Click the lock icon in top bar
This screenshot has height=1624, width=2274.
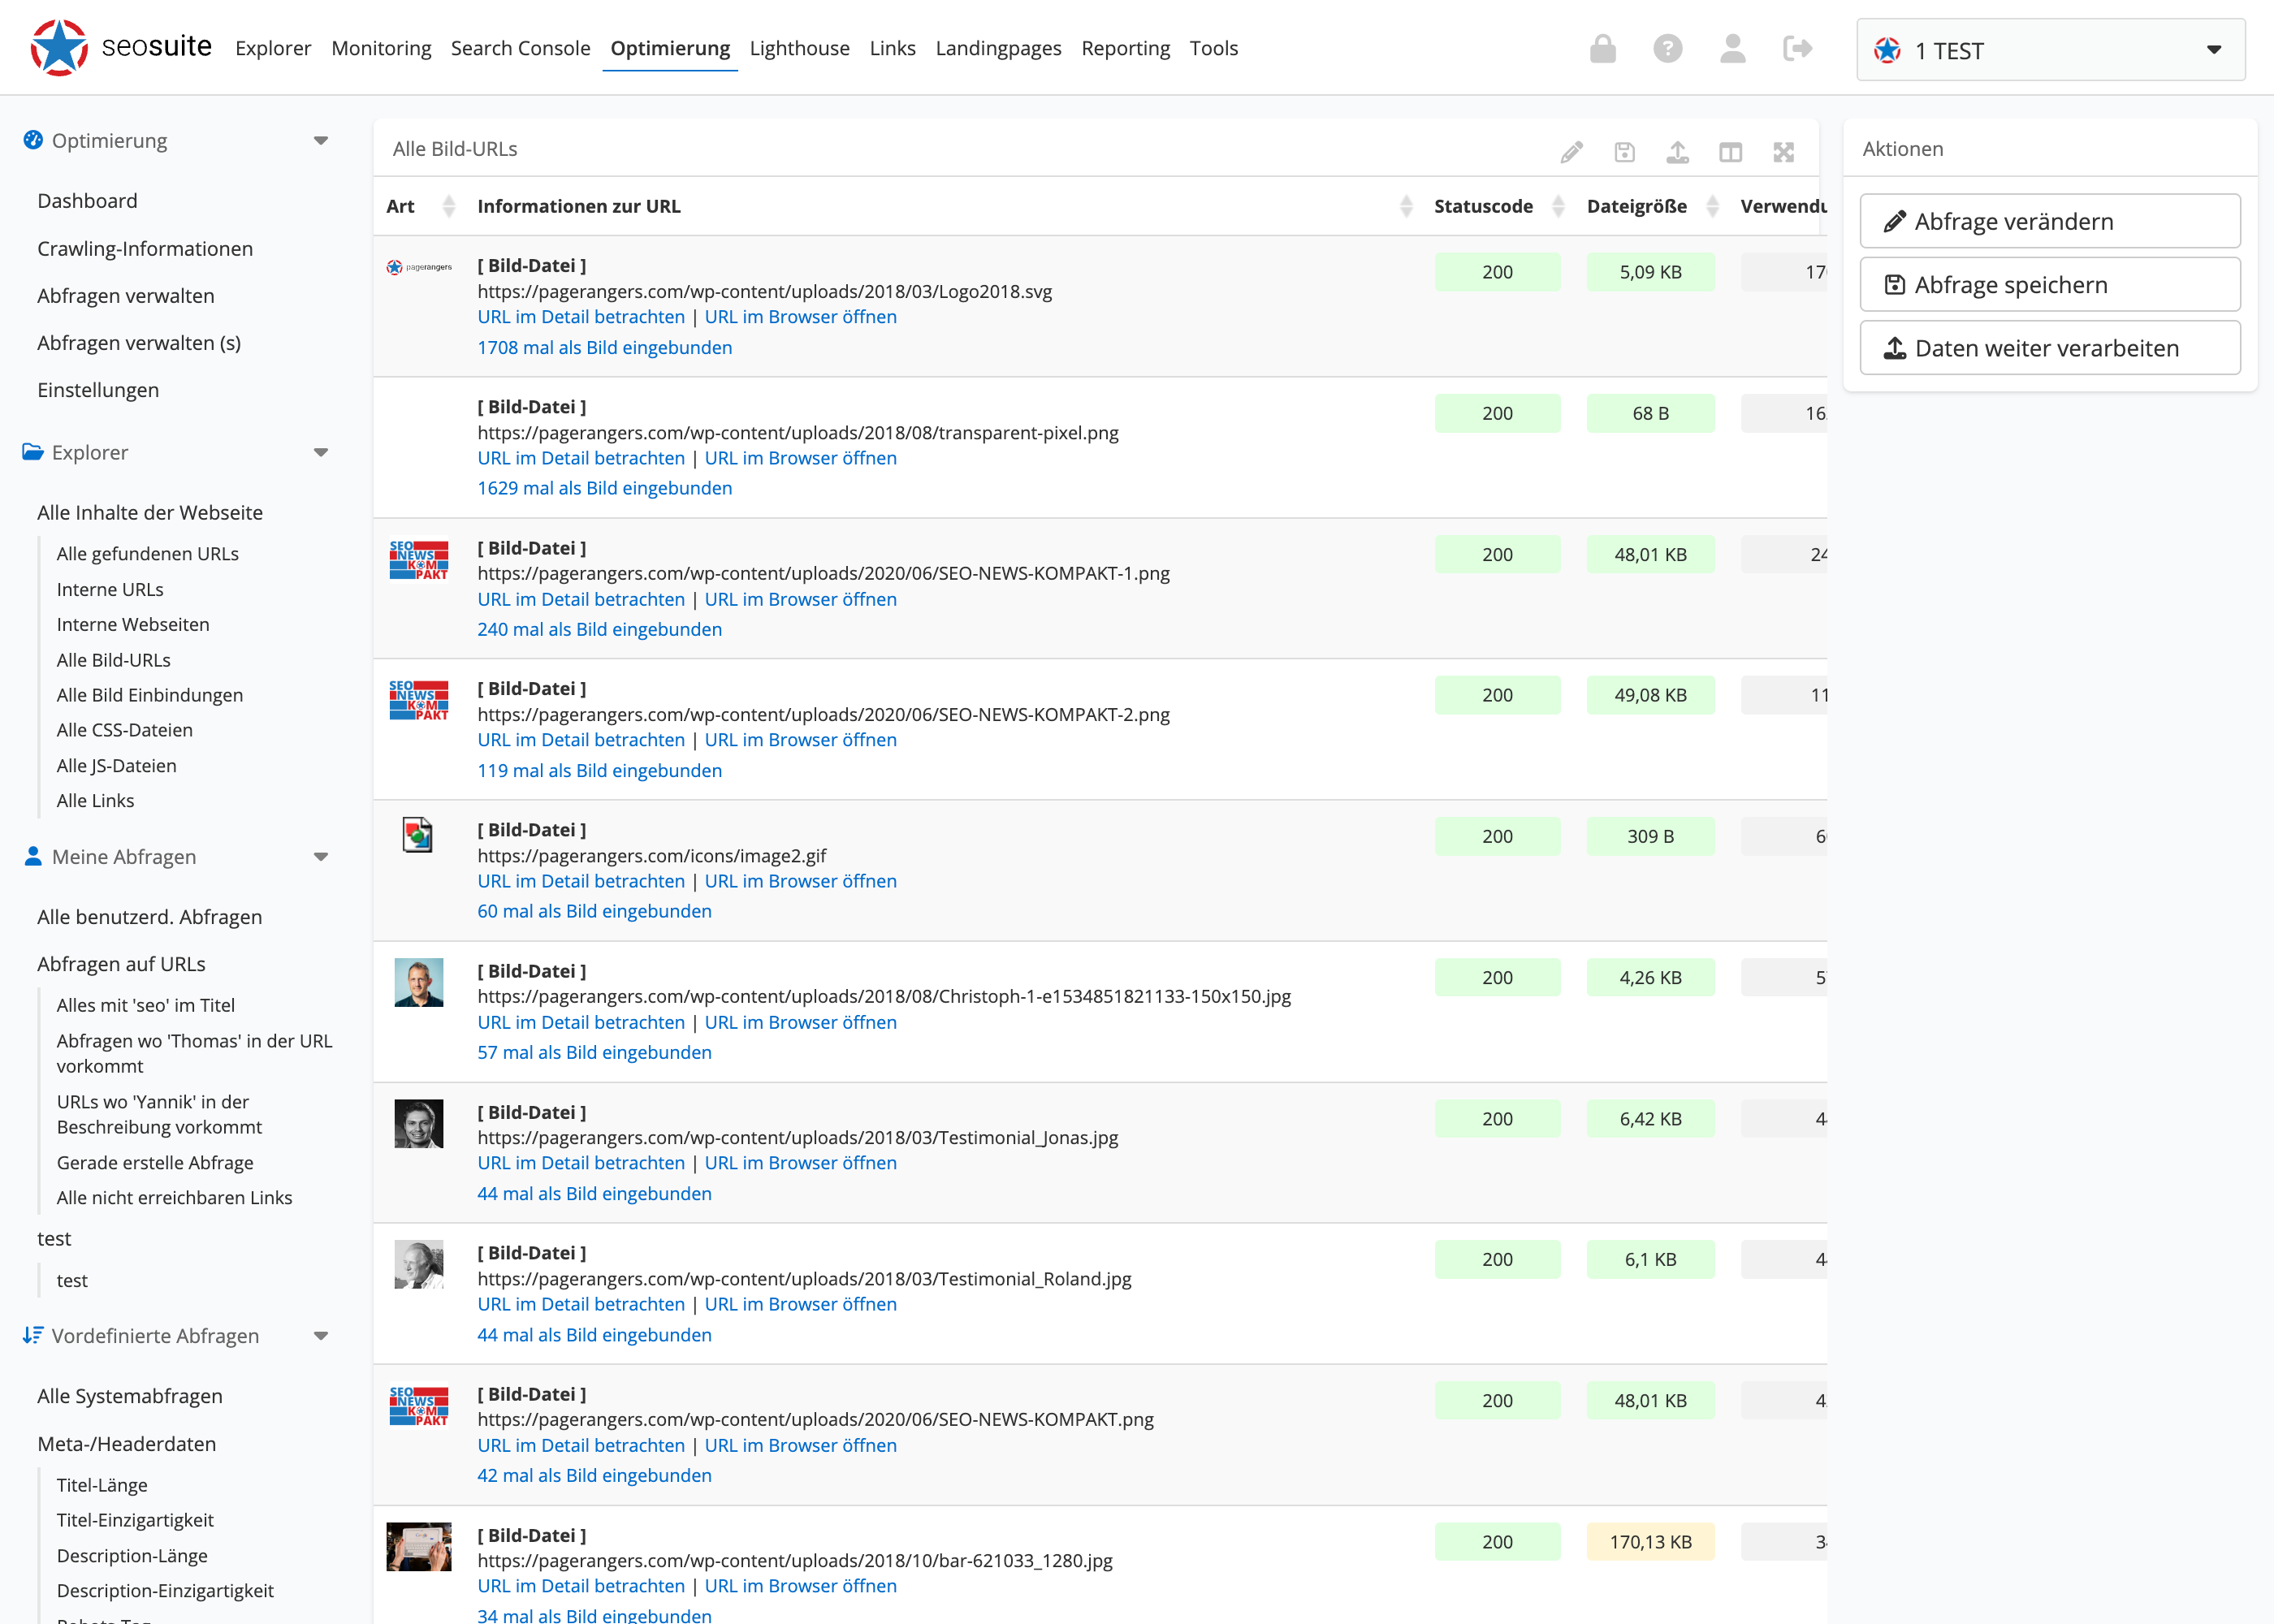coord(1602,49)
